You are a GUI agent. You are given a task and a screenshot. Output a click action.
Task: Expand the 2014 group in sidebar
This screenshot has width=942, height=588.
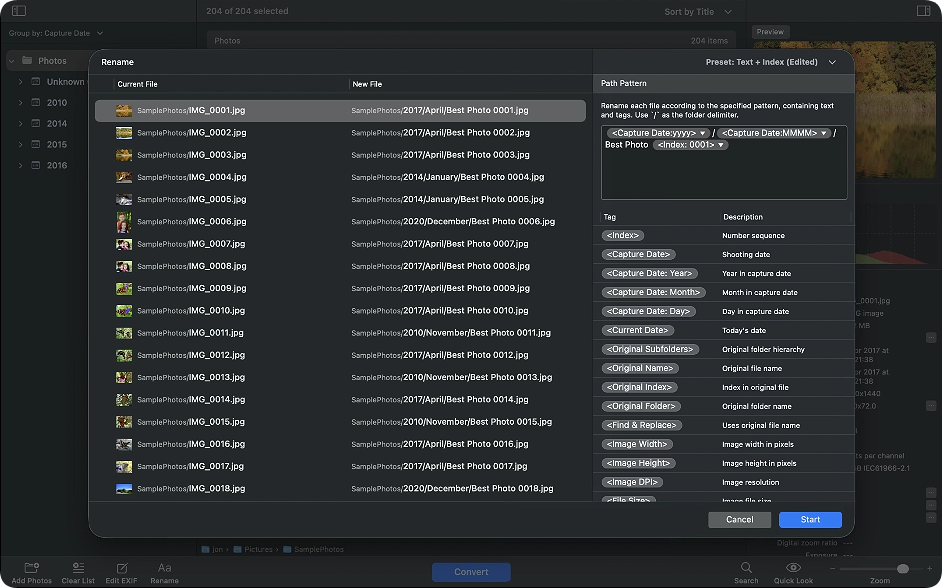click(20, 124)
